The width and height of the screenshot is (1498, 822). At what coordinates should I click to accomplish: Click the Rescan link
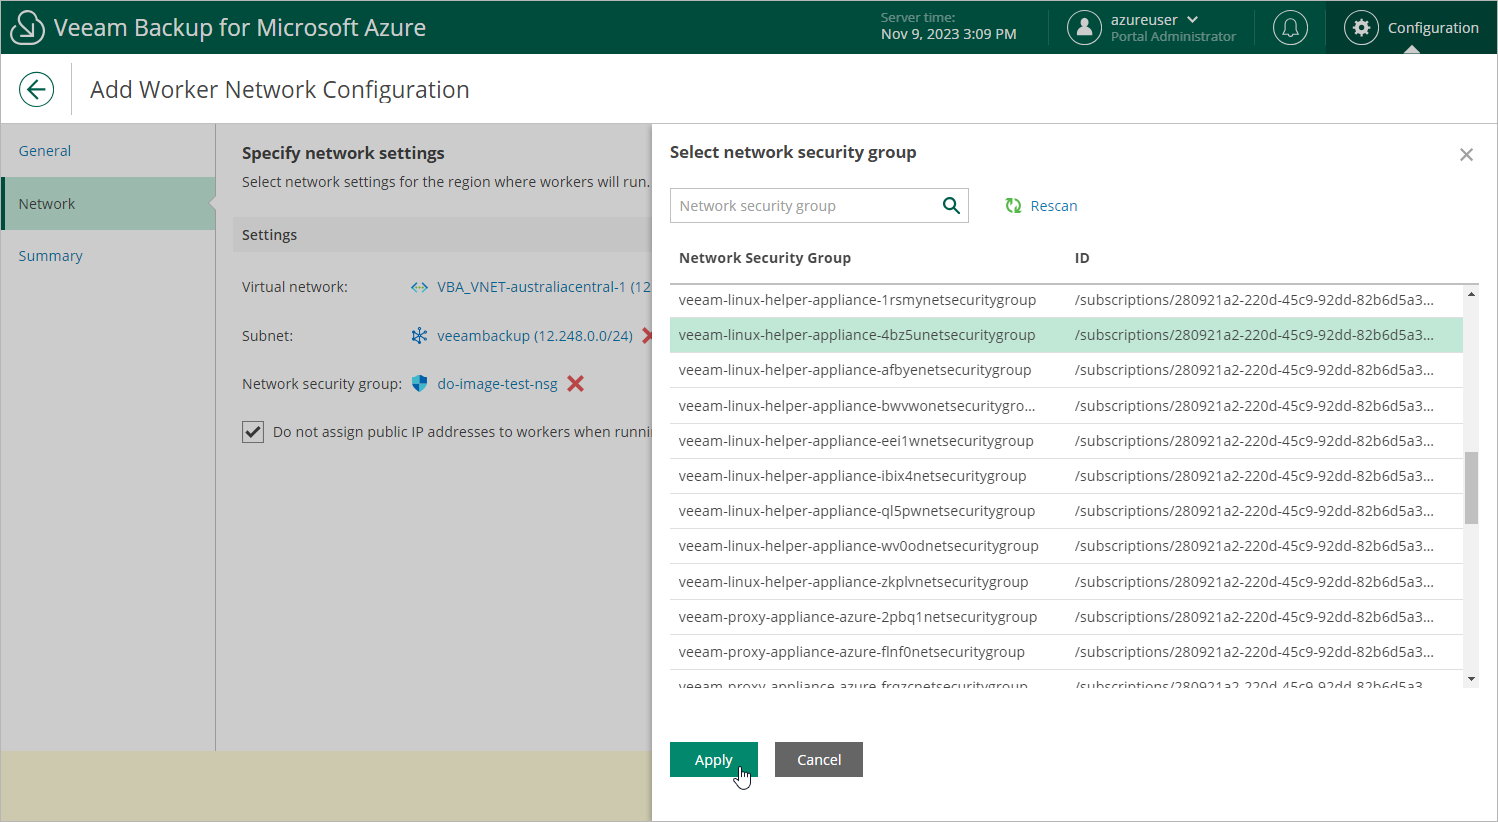[x=1054, y=206]
